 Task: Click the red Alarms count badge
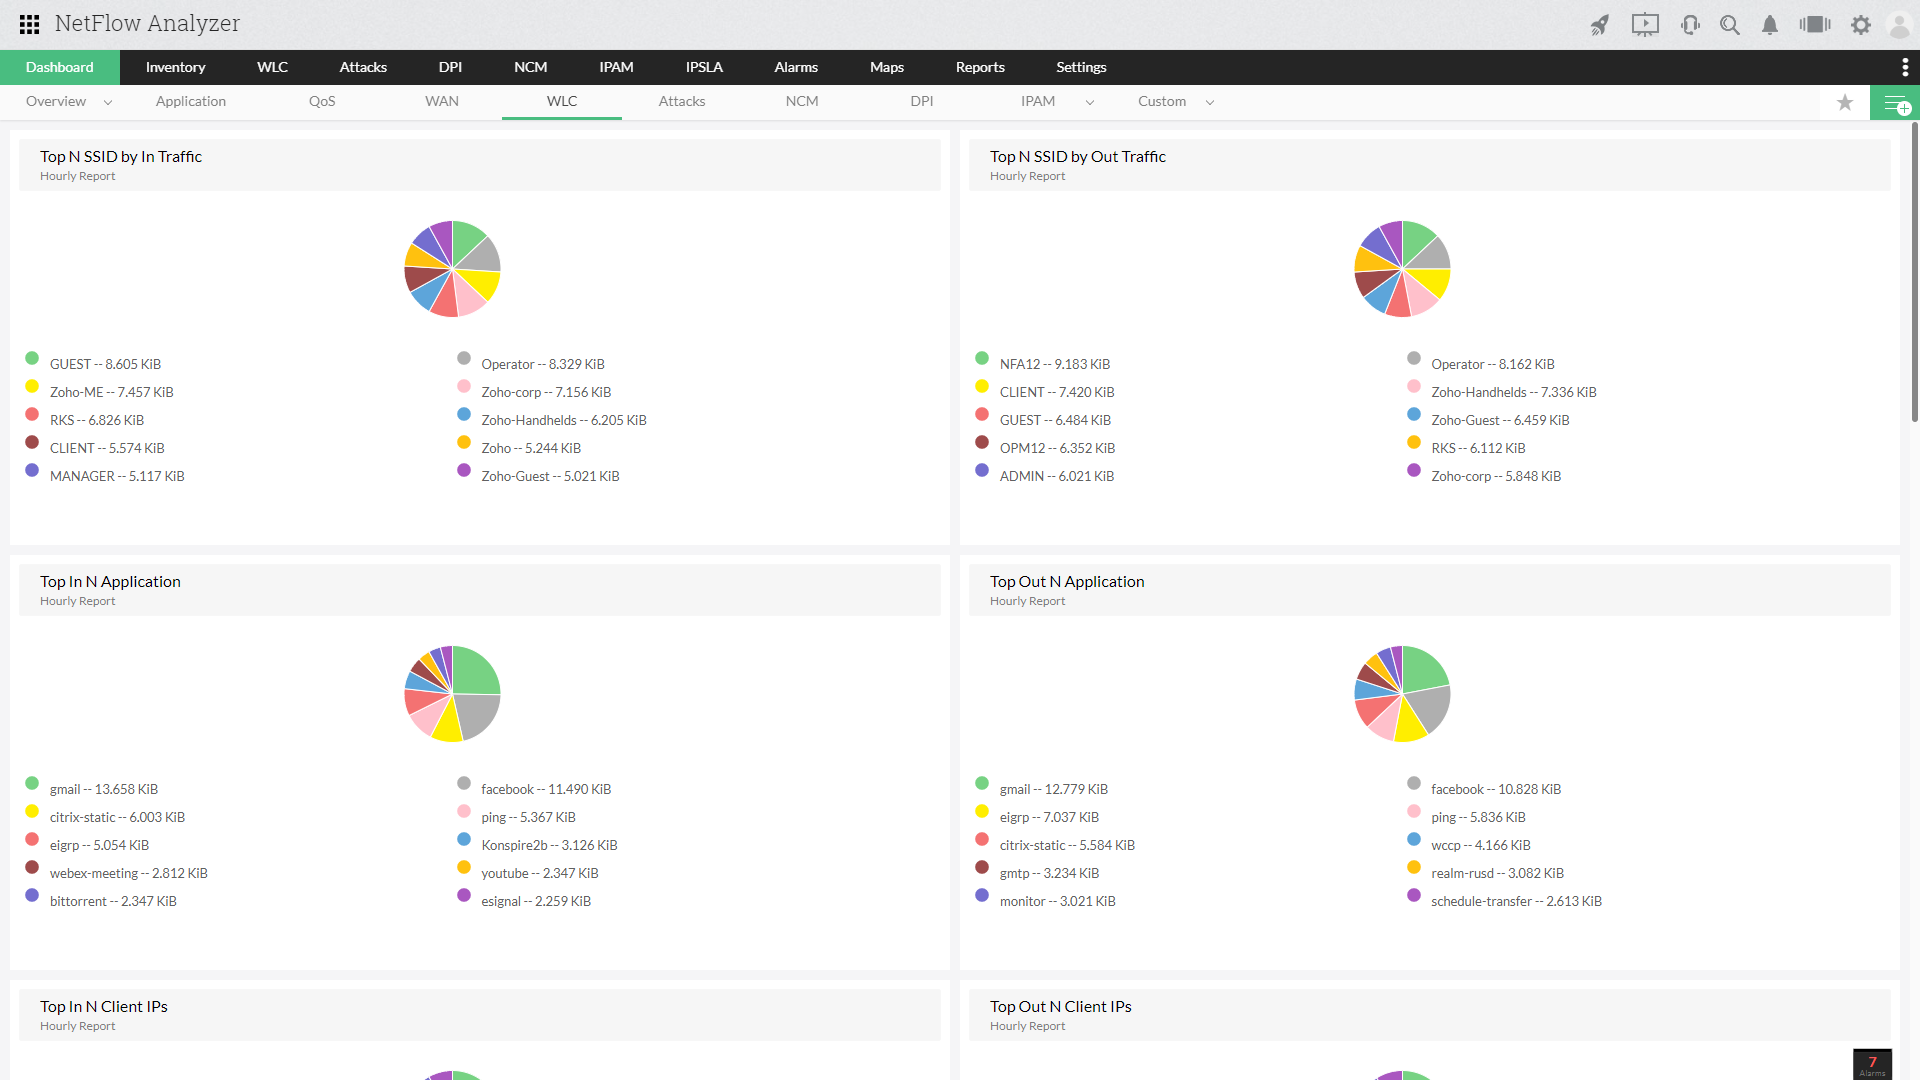1872,1064
